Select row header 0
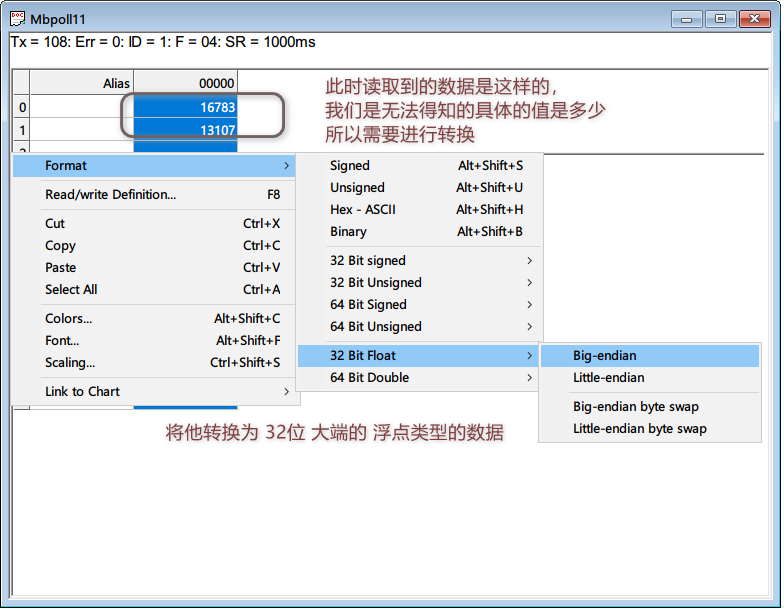Image resolution: width=784 pixels, height=610 pixels. pos(22,107)
